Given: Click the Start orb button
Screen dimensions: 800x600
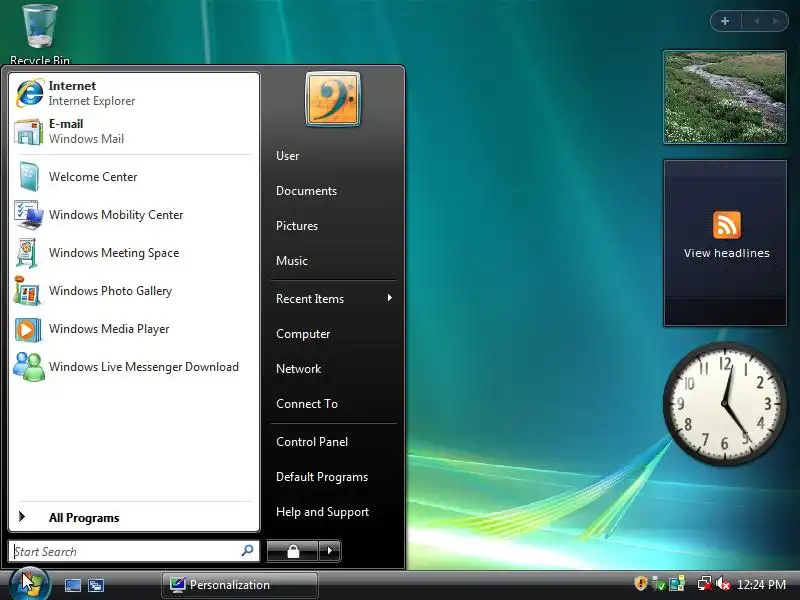Looking at the screenshot, I should pos(29,584).
